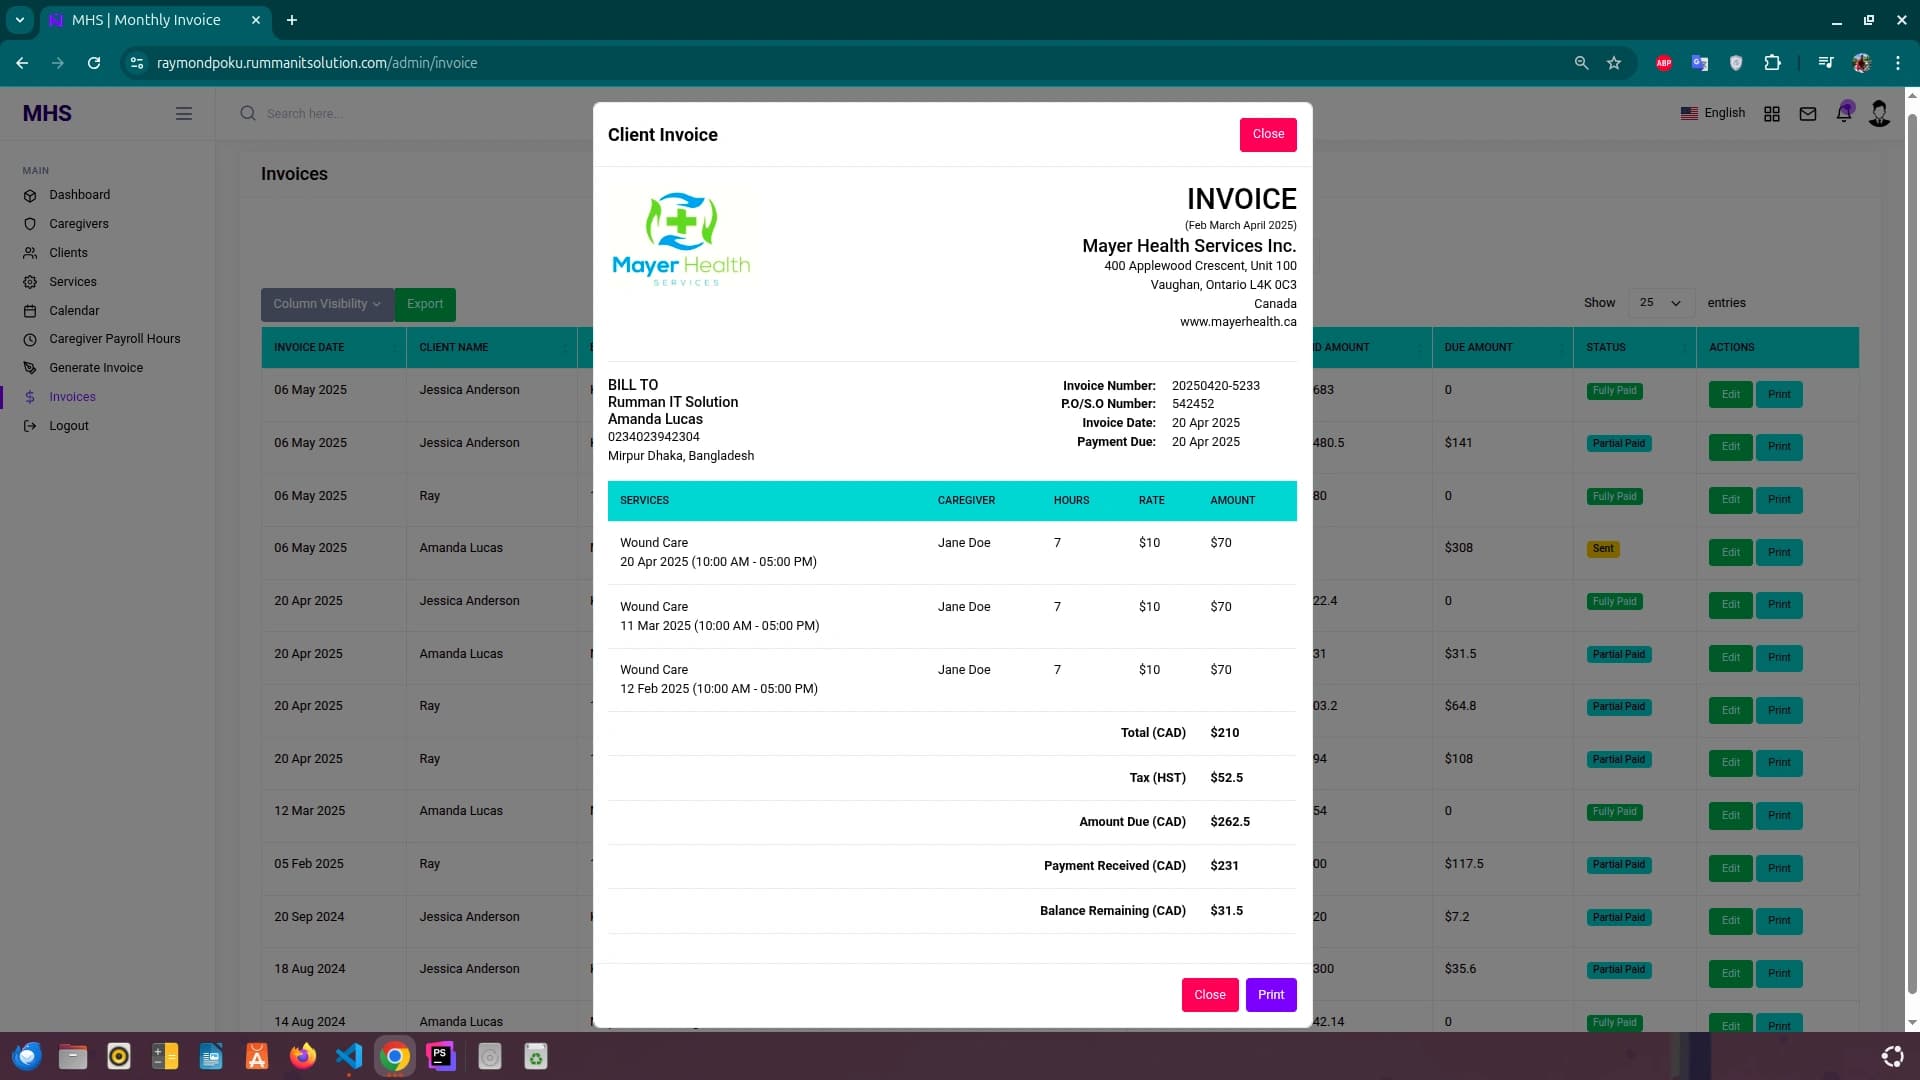Select Caregiver Payroll Hours menu item
Viewport: 1920px width, 1080px height.
click(x=115, y=339)
